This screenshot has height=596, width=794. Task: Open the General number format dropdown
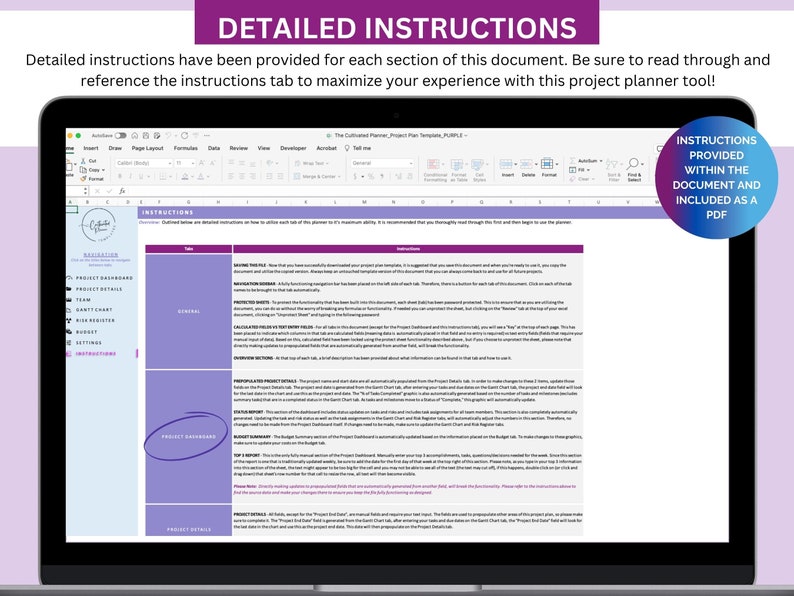click(x=382, y=163)
